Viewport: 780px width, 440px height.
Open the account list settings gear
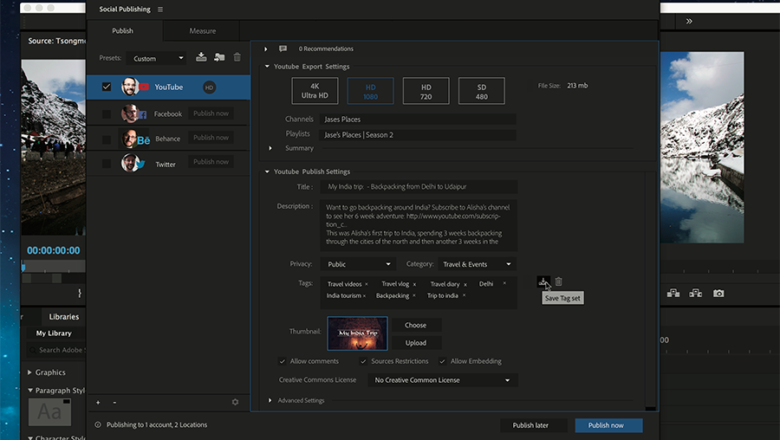pyautogui.click(x=235, y=402)
